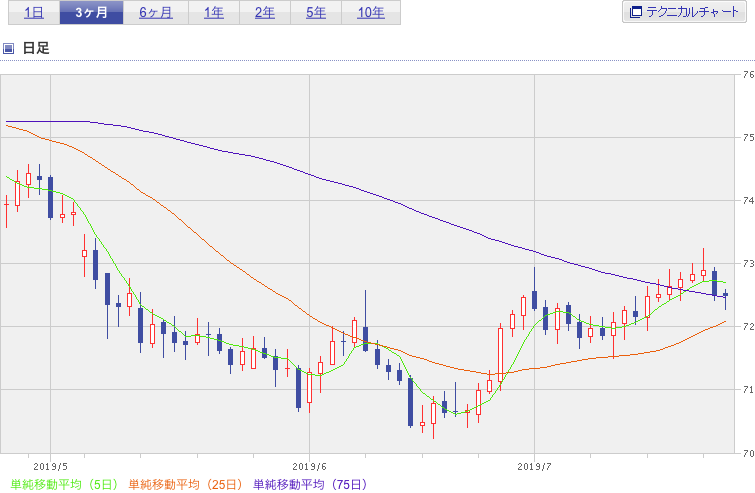Viewport: 755px width, 493px height.
Task: Click the 単純移動平均(75日) legend label
Action: tap(310, 484)
